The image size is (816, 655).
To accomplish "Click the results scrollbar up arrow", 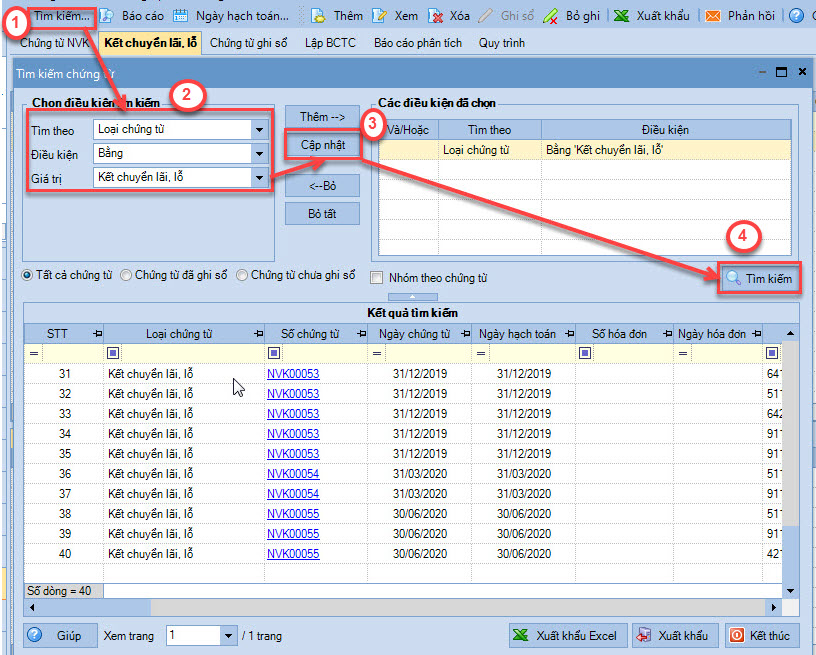I will click(790, 333).
